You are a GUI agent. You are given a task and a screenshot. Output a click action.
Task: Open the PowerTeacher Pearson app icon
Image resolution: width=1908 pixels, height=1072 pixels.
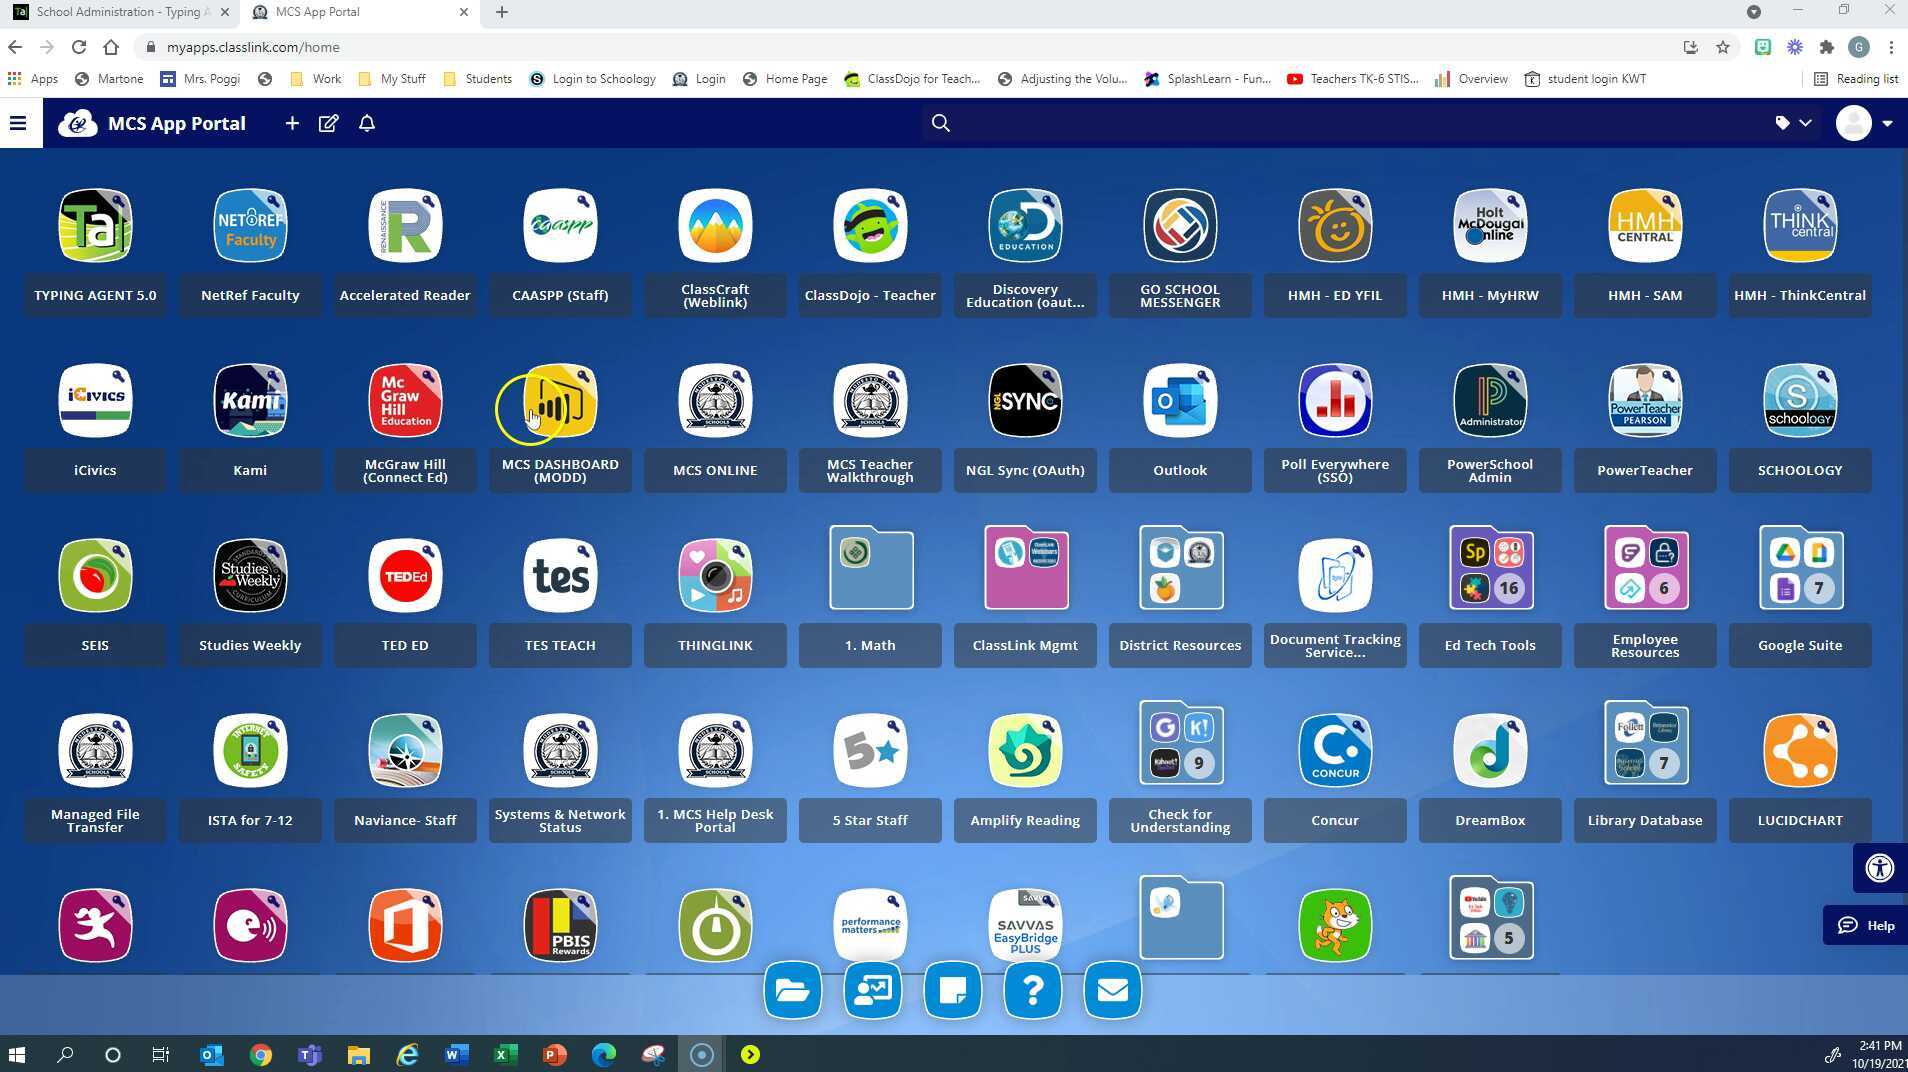pyautogui.click(x=1645, y=401)
